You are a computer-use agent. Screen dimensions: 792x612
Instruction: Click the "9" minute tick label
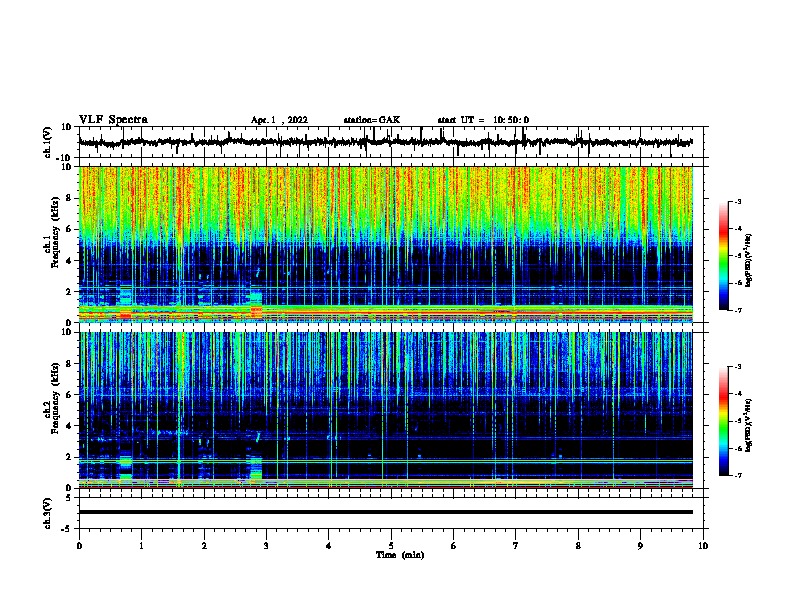pos(640,546)
